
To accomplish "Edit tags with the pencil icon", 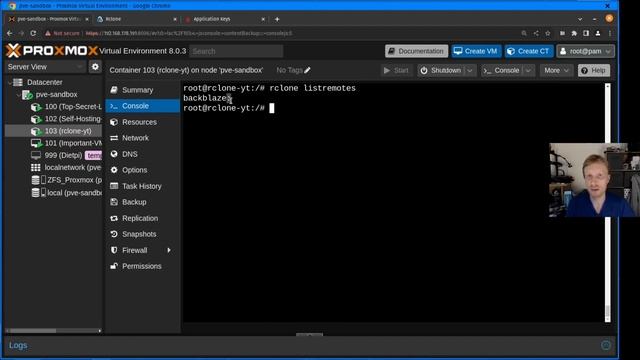I will [307, 70].
